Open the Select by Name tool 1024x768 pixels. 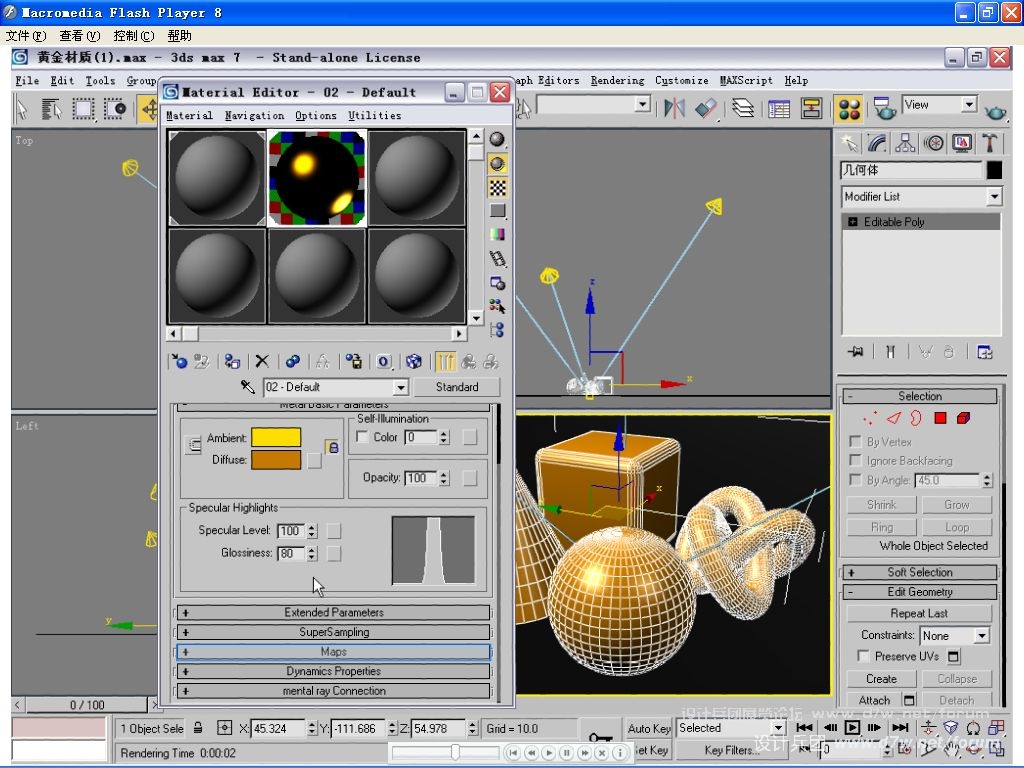tap(51, 108)
